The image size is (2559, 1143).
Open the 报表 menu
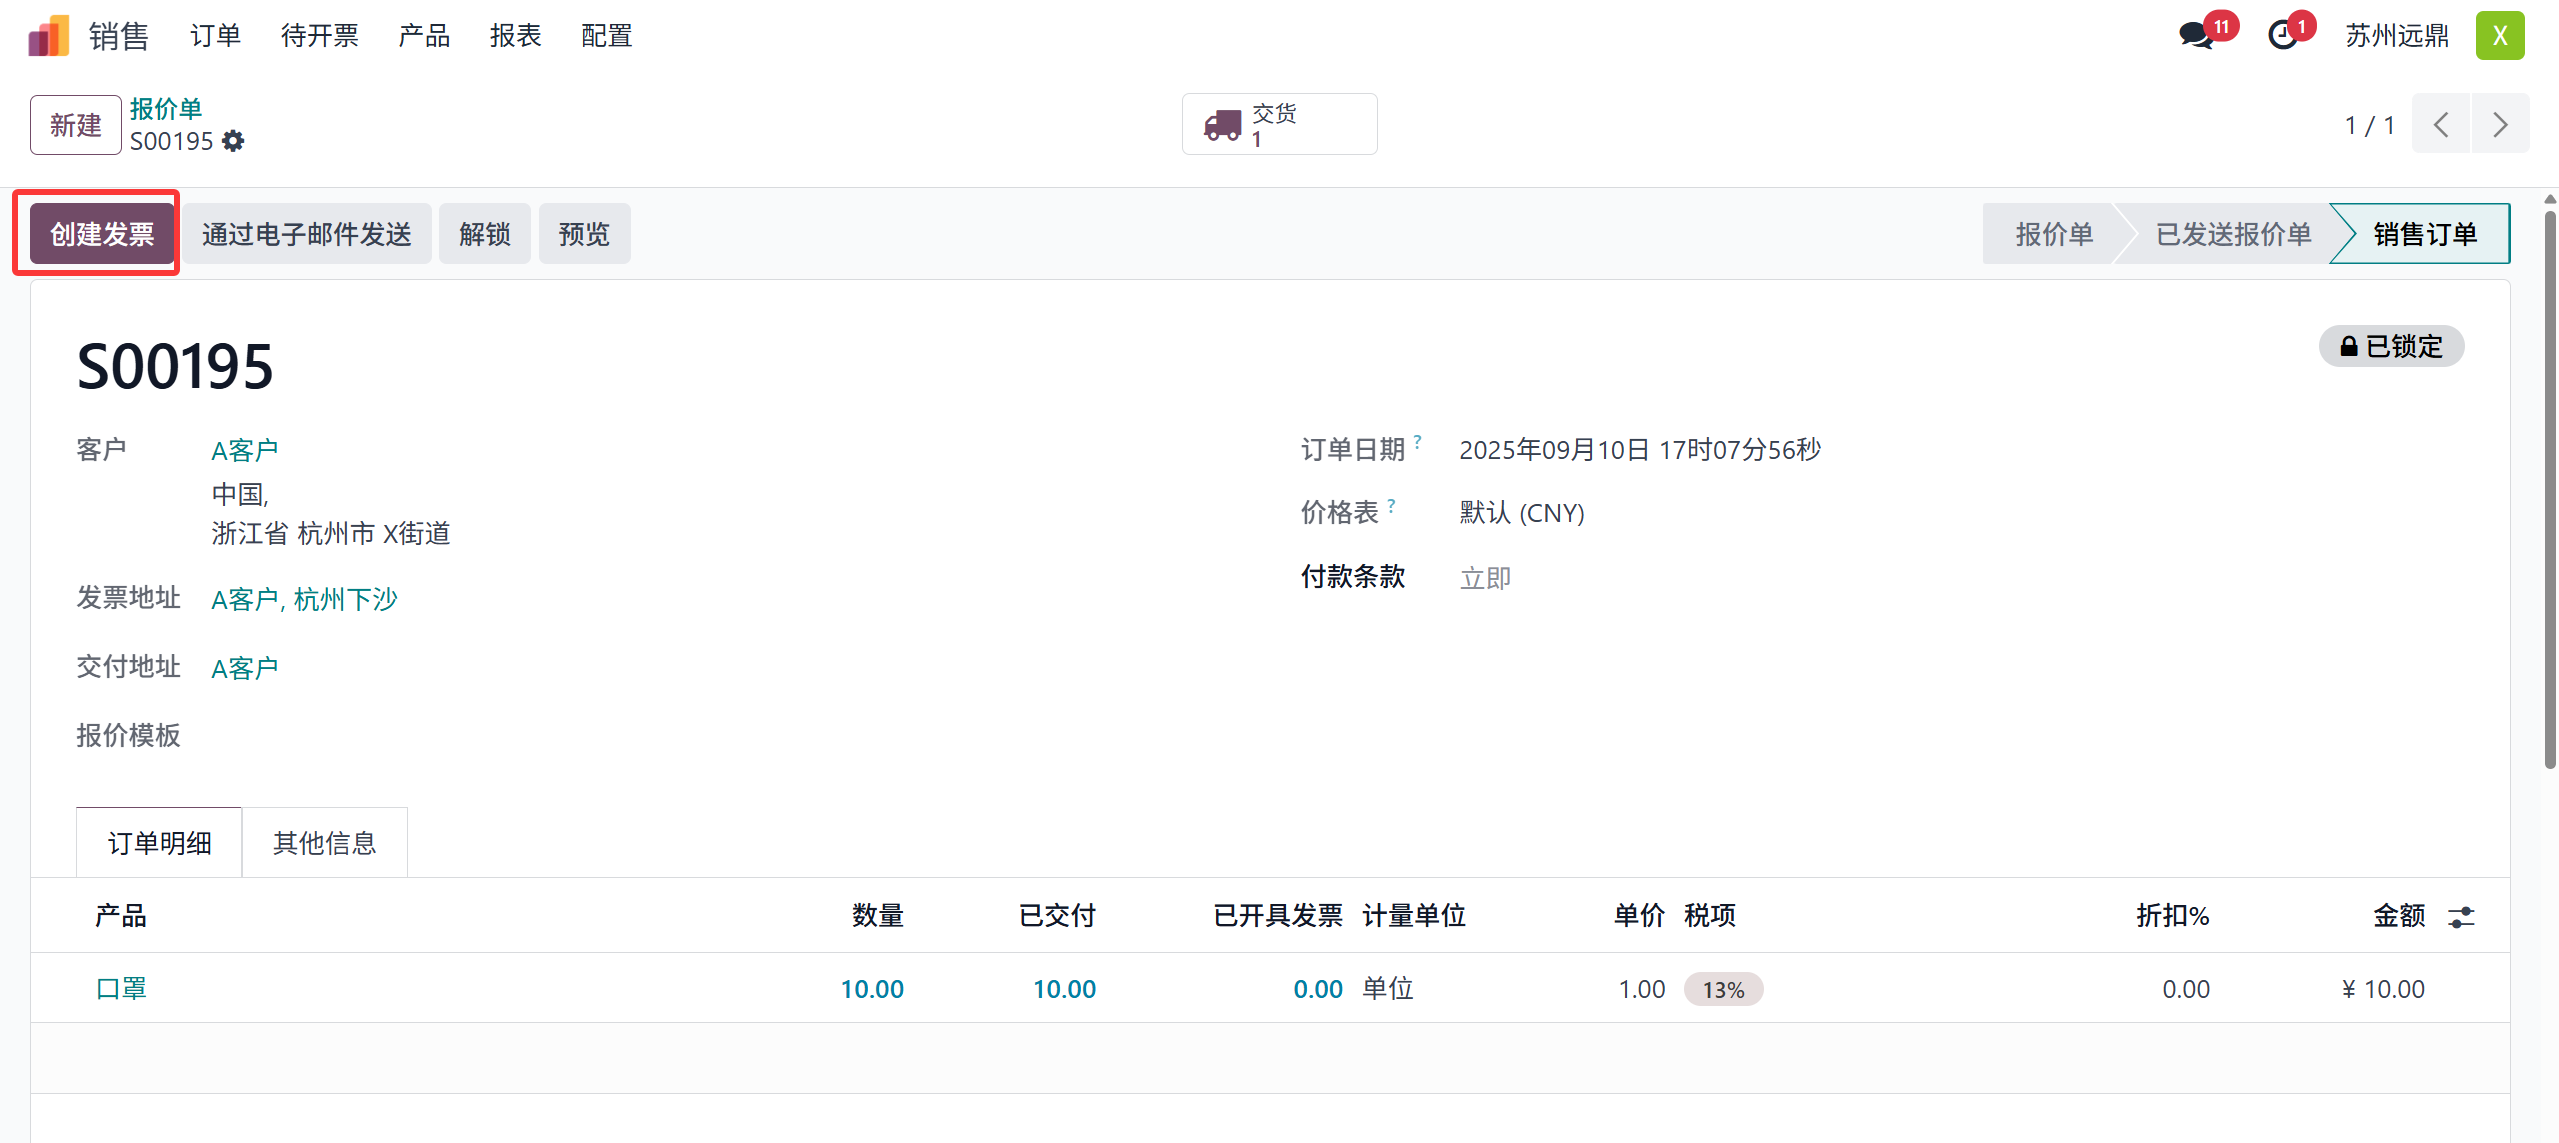[516, 36]
